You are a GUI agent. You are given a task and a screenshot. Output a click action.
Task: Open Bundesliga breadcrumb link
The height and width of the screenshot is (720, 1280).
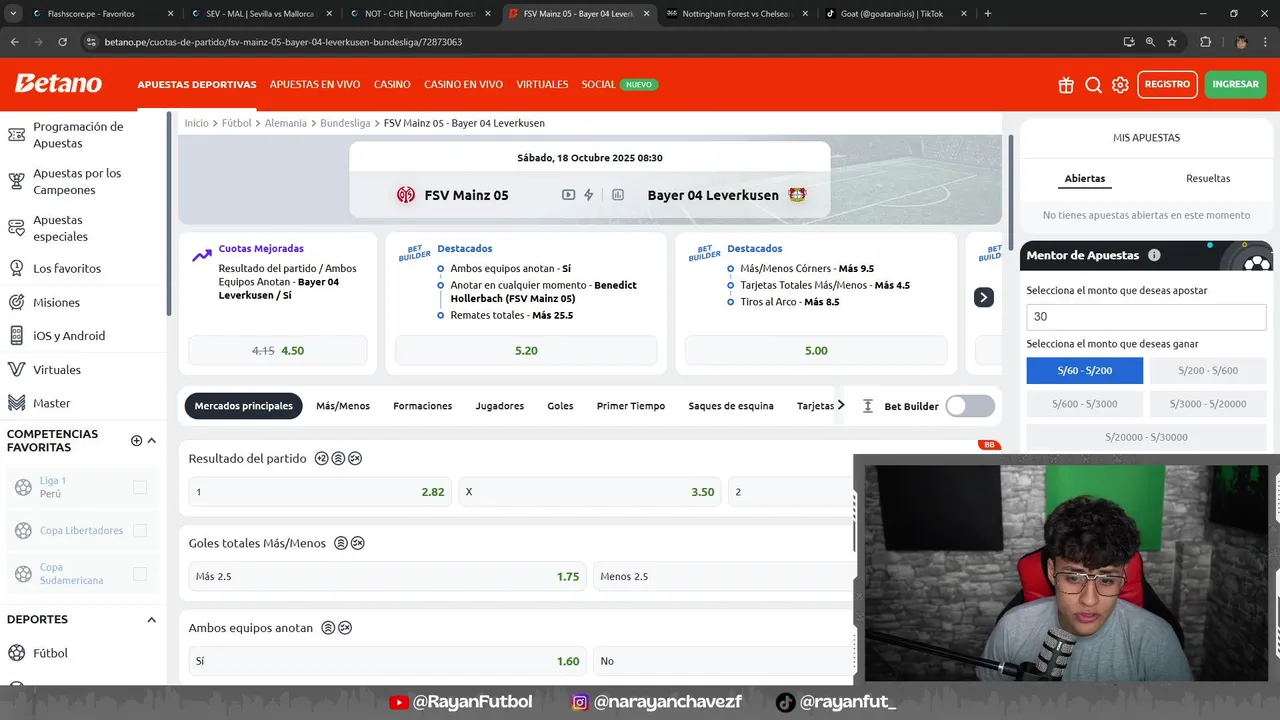tap(345, 123)
